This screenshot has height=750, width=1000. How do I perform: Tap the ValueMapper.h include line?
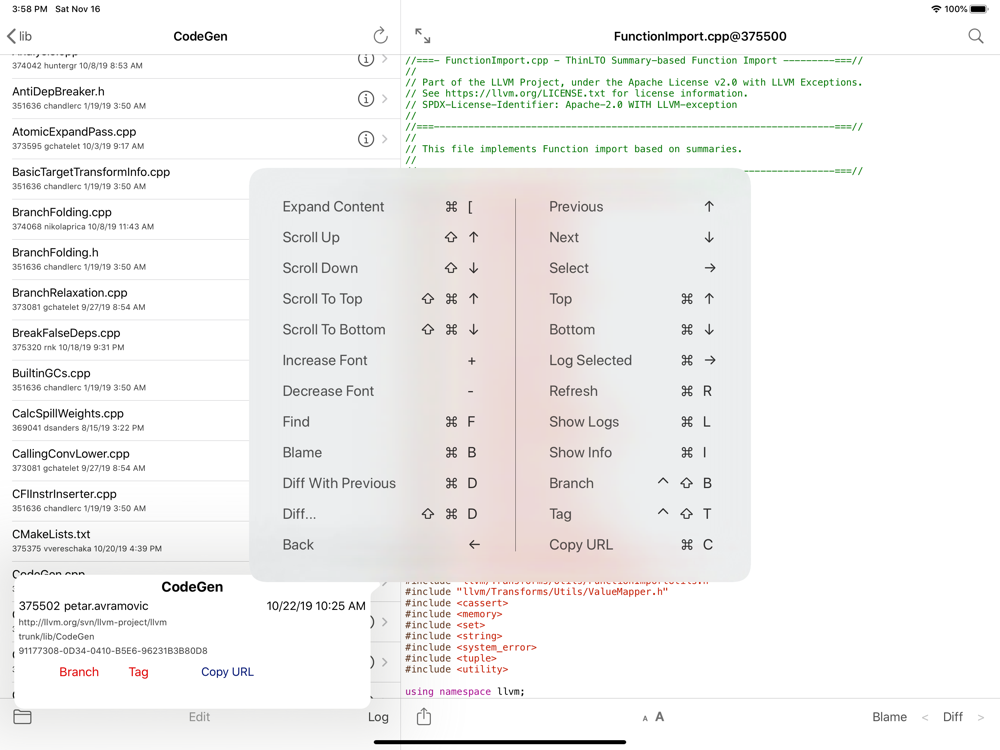tap(536, 592)
